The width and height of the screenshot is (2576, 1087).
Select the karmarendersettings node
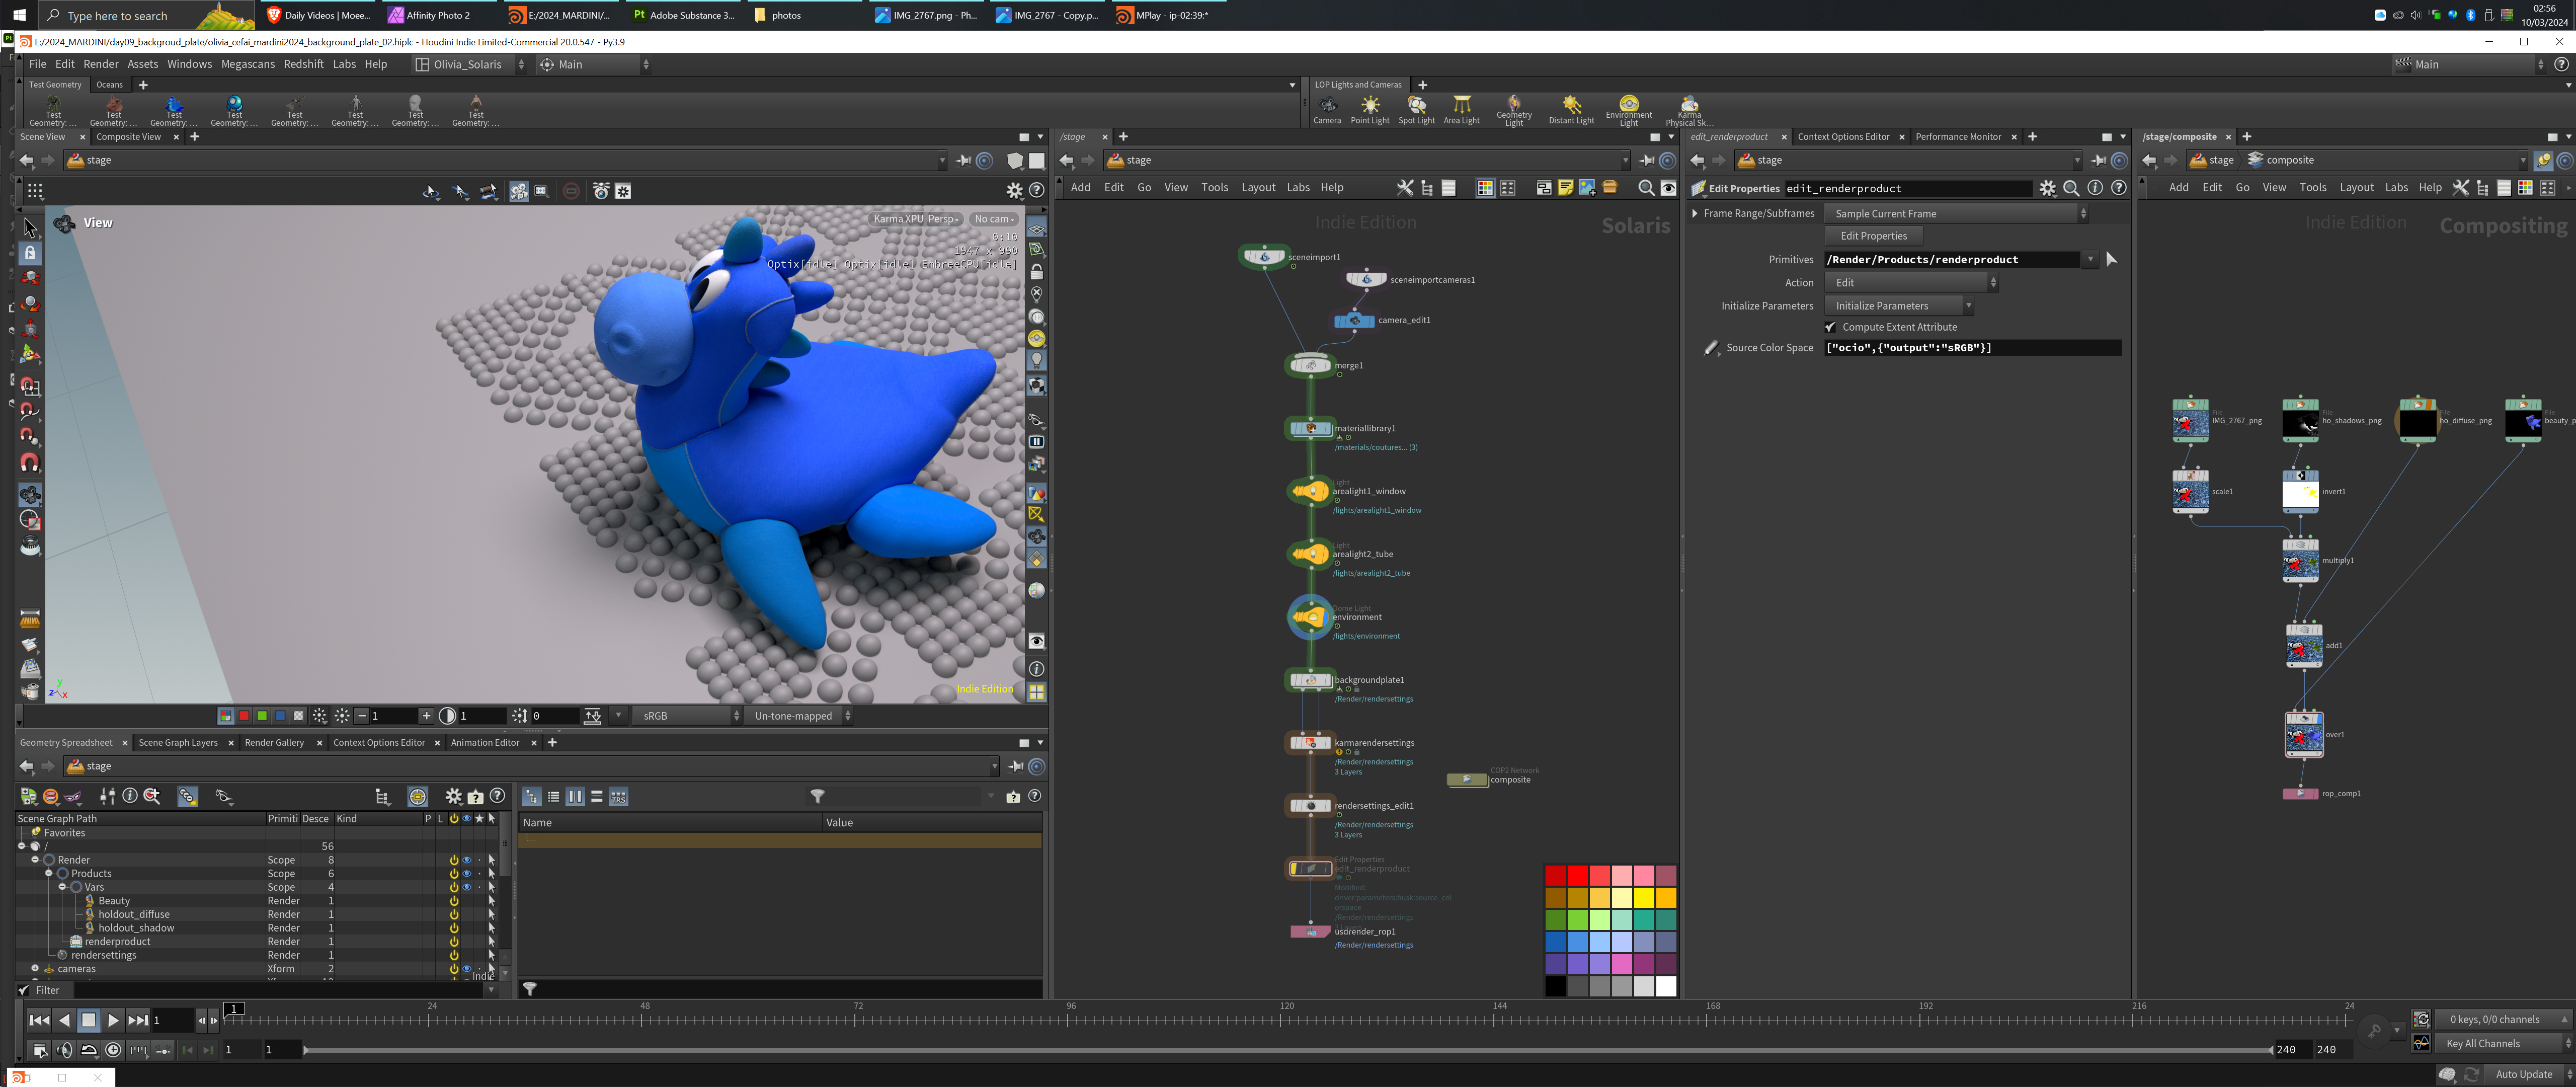(x=1310, y=743)
